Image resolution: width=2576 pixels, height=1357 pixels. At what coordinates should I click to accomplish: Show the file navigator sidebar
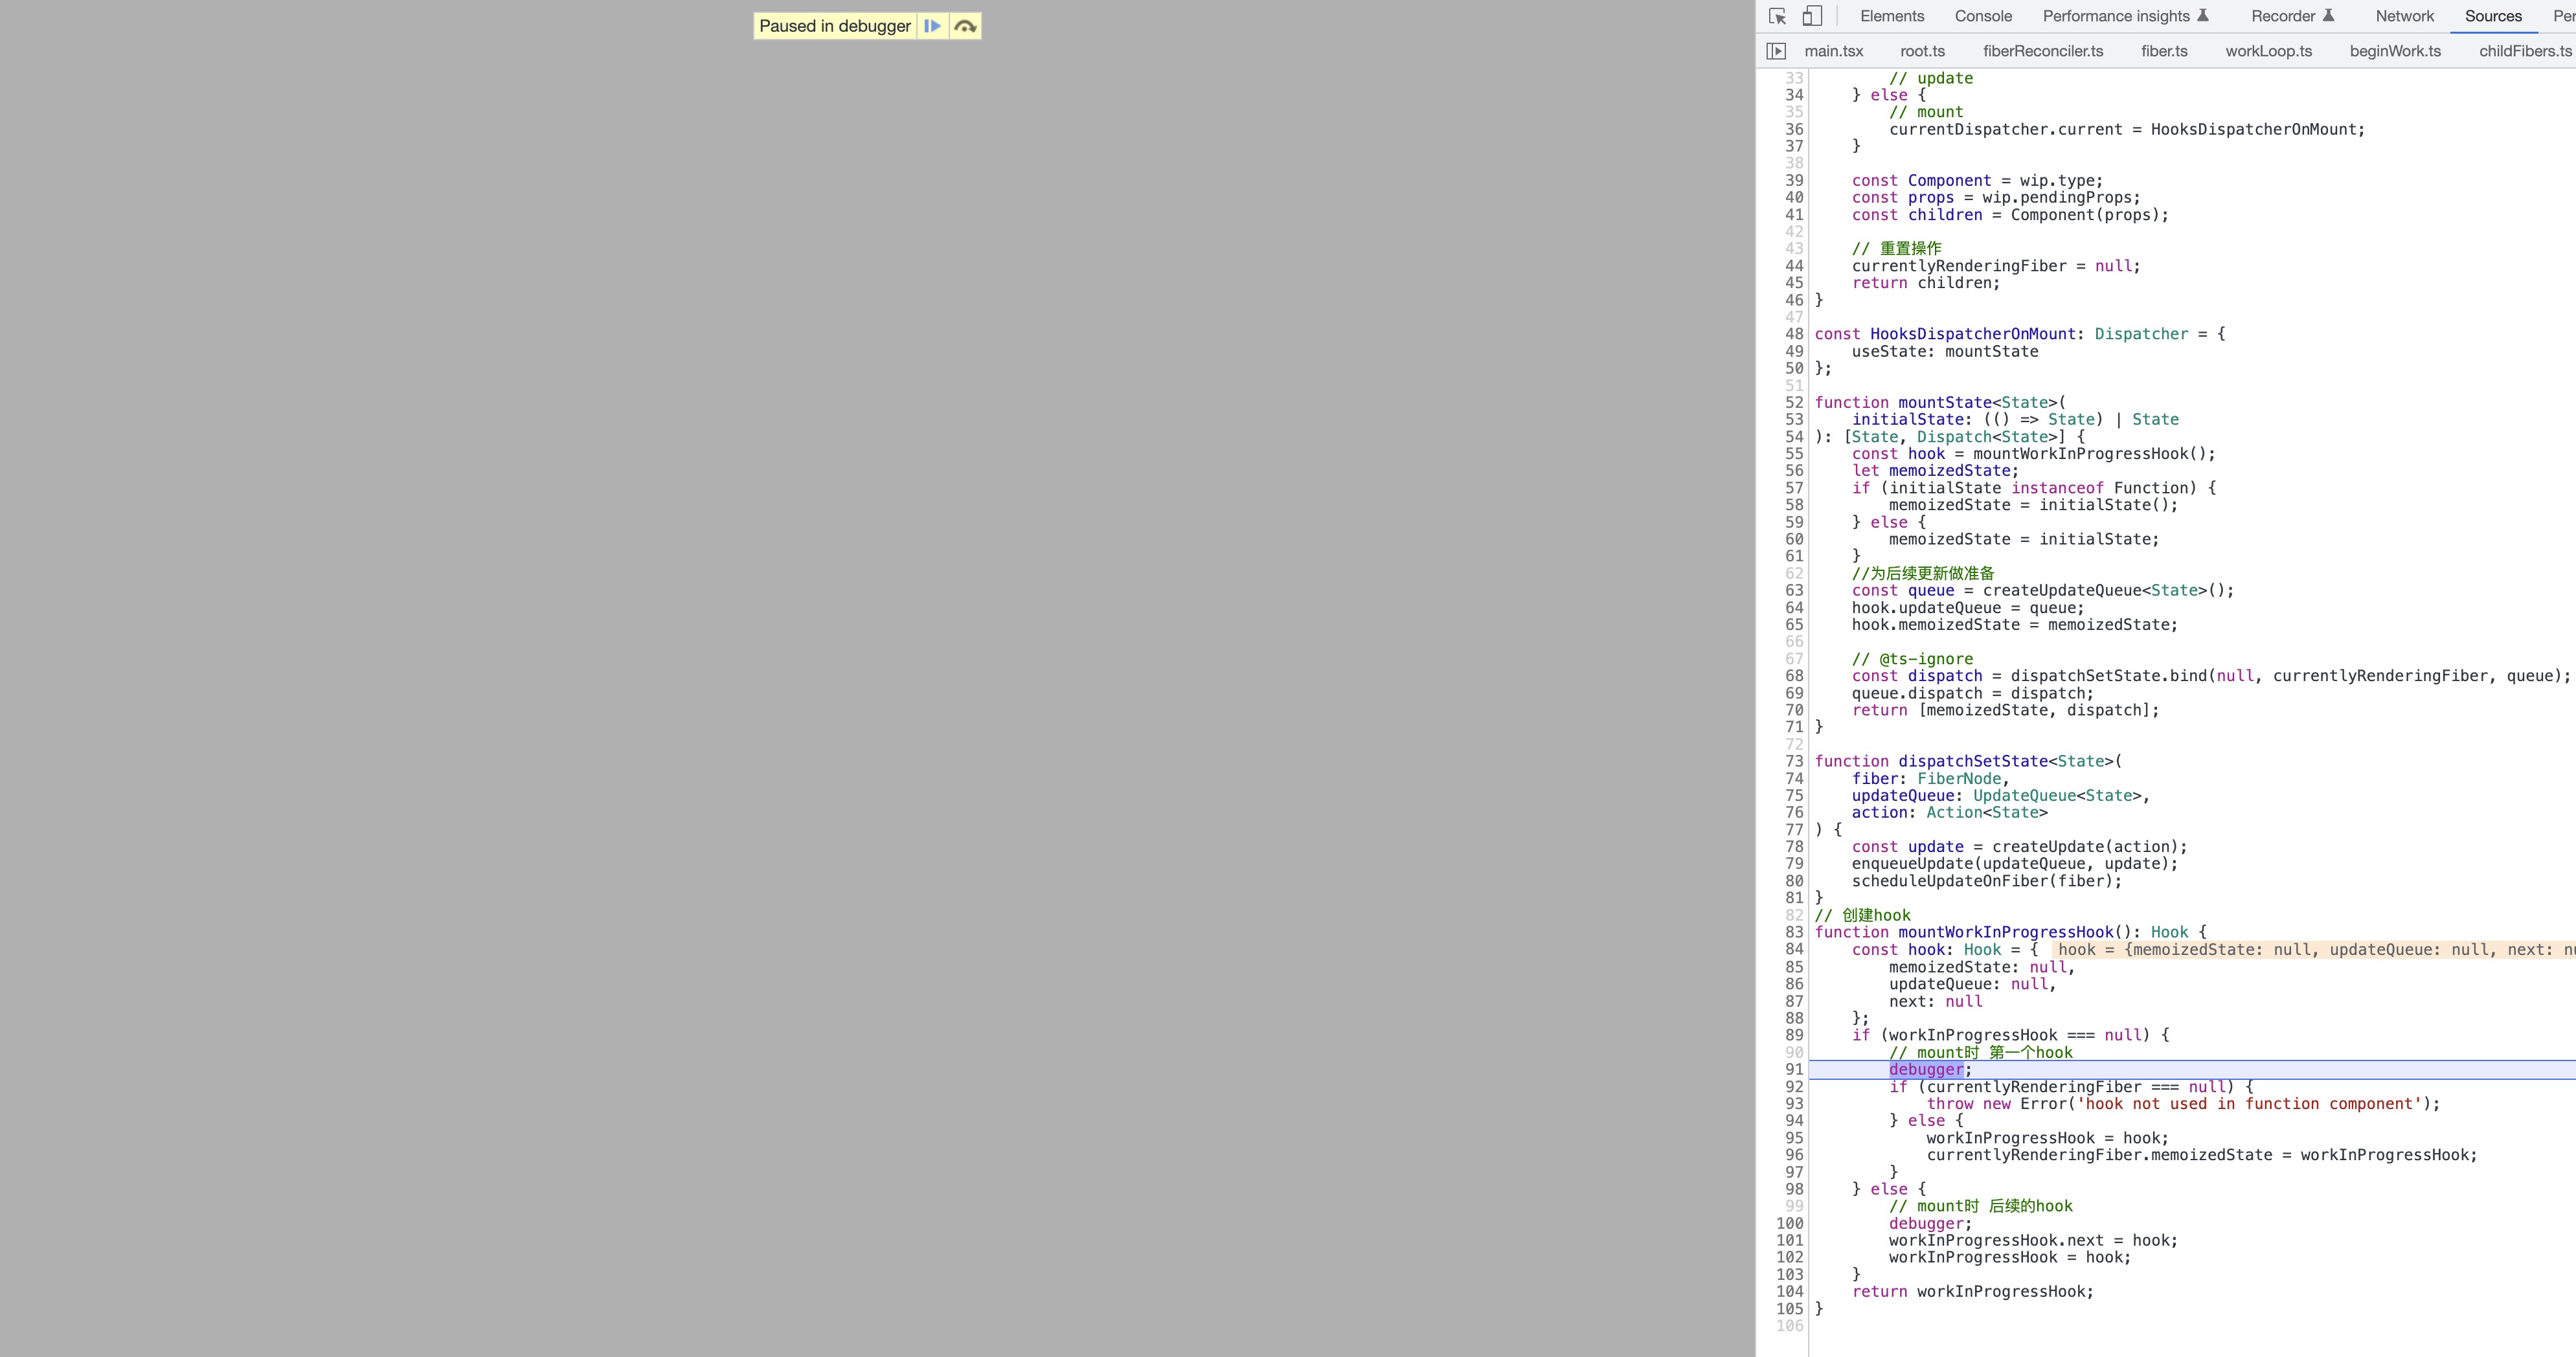pyautogui.click(x=1776, y=51)
